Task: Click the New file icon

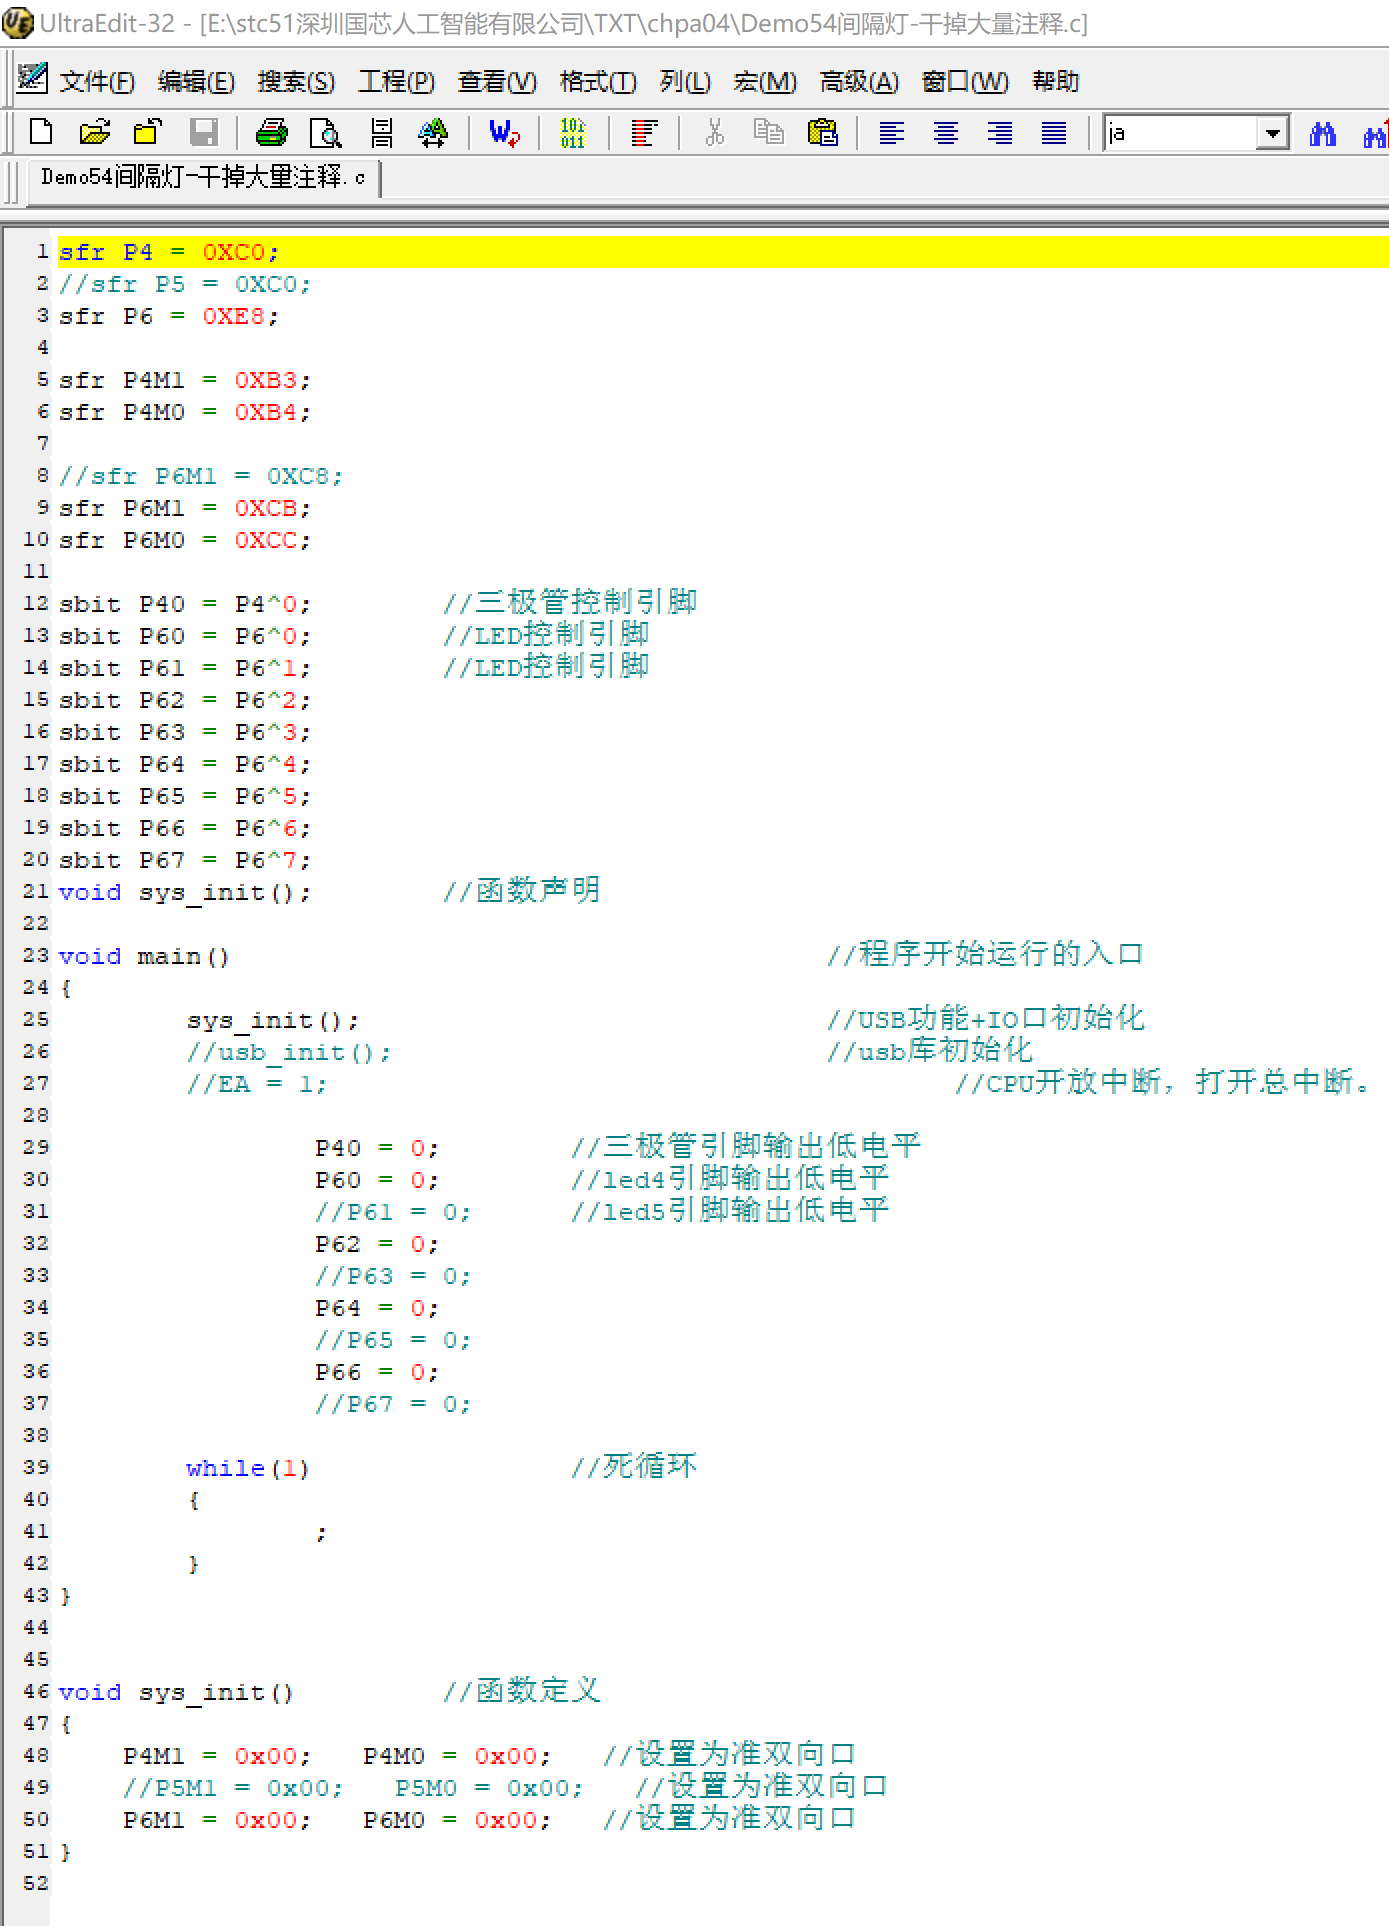Action: click(41, 132)
